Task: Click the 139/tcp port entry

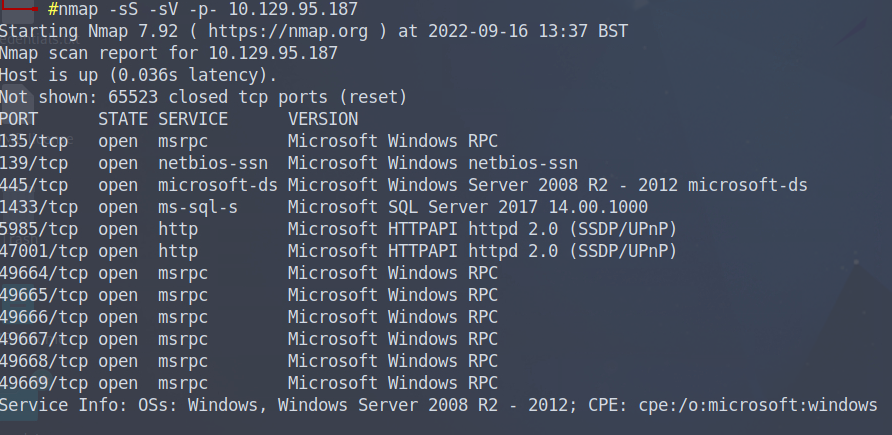Action: click(x=34, y=163)
